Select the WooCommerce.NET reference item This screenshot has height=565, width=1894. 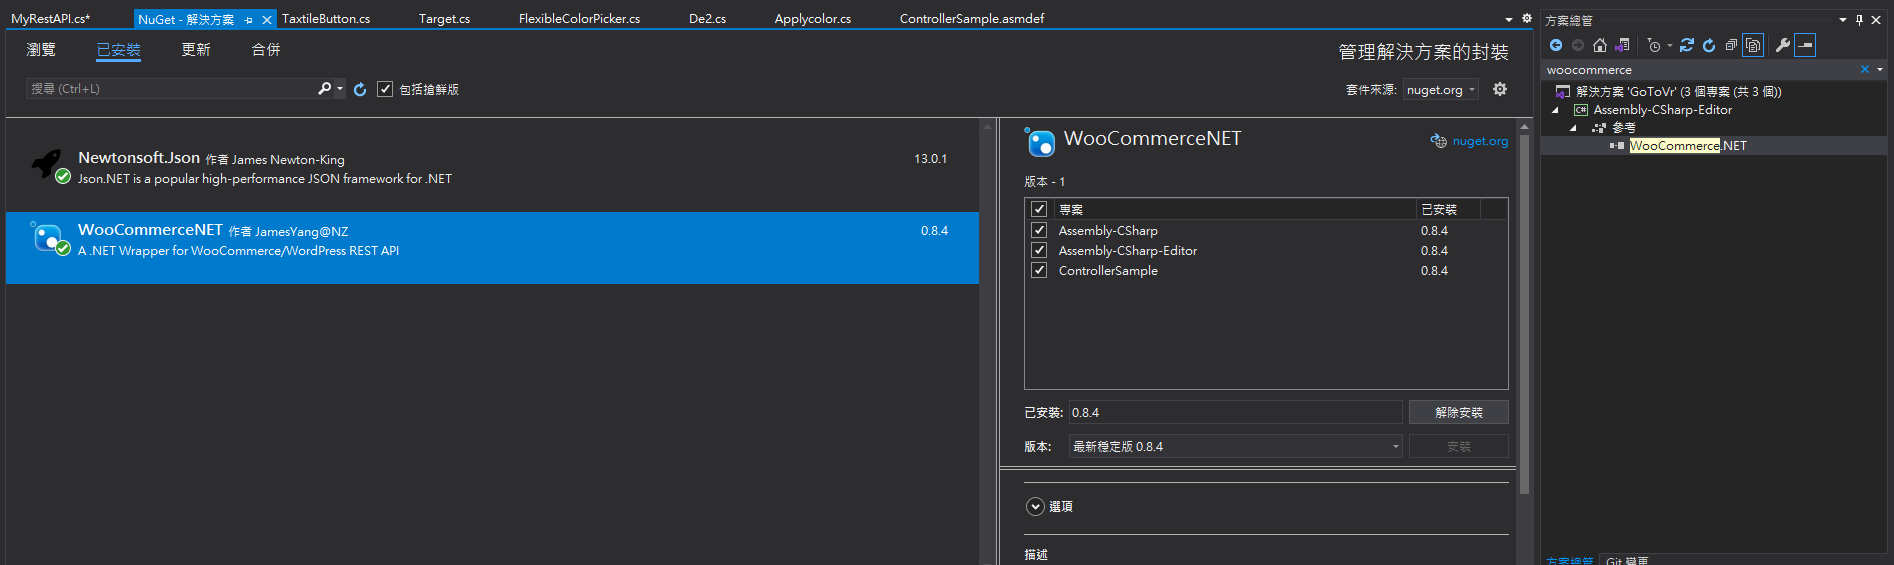[1688, 146]
